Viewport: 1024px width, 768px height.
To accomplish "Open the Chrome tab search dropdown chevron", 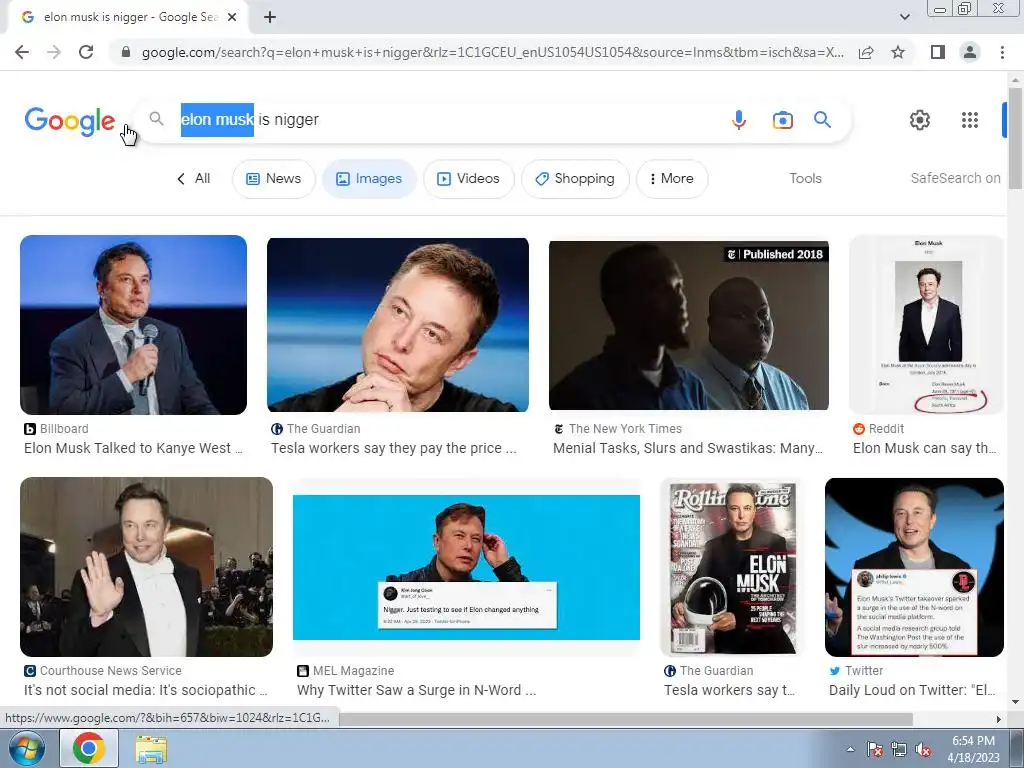I will click(x=904, y=17).
